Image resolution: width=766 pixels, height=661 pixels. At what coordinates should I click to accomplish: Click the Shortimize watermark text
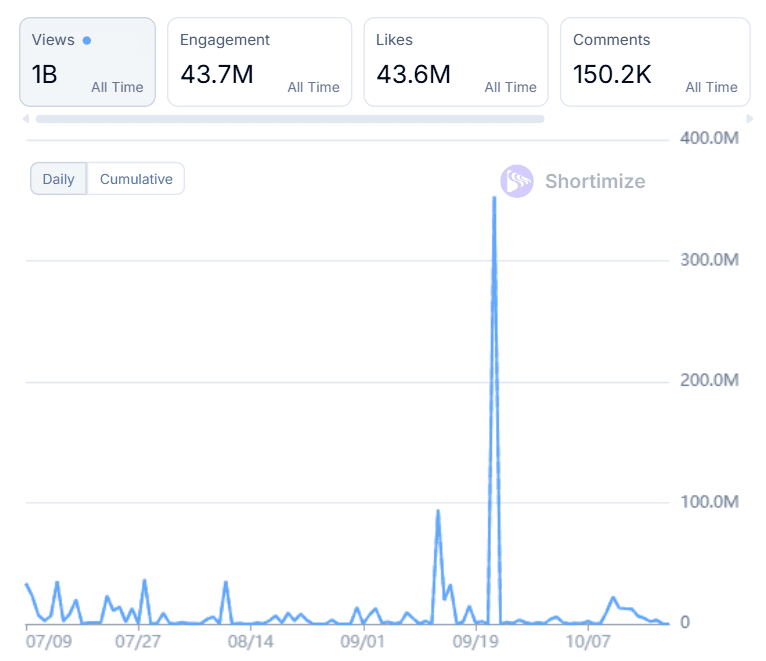pos(594,181)
